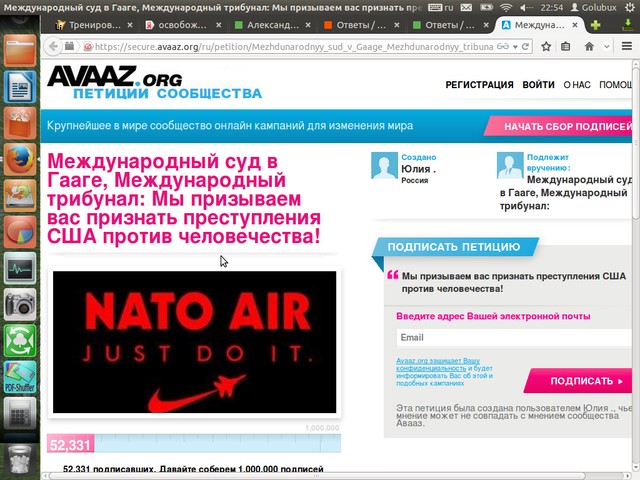Launch PDF-Shuffler from the dock
The width and height of the screenshot is (640, 480).
pos(20,377)
